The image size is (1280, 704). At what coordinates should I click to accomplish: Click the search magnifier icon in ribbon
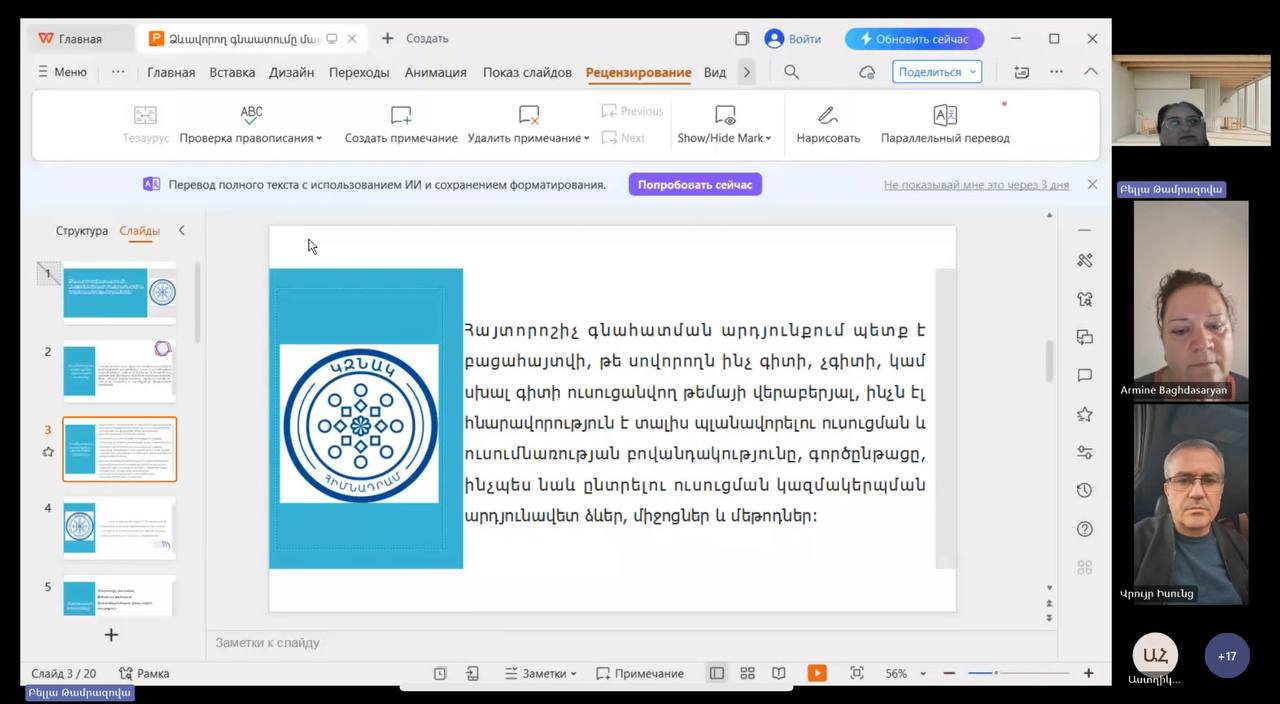coord(791,72)
